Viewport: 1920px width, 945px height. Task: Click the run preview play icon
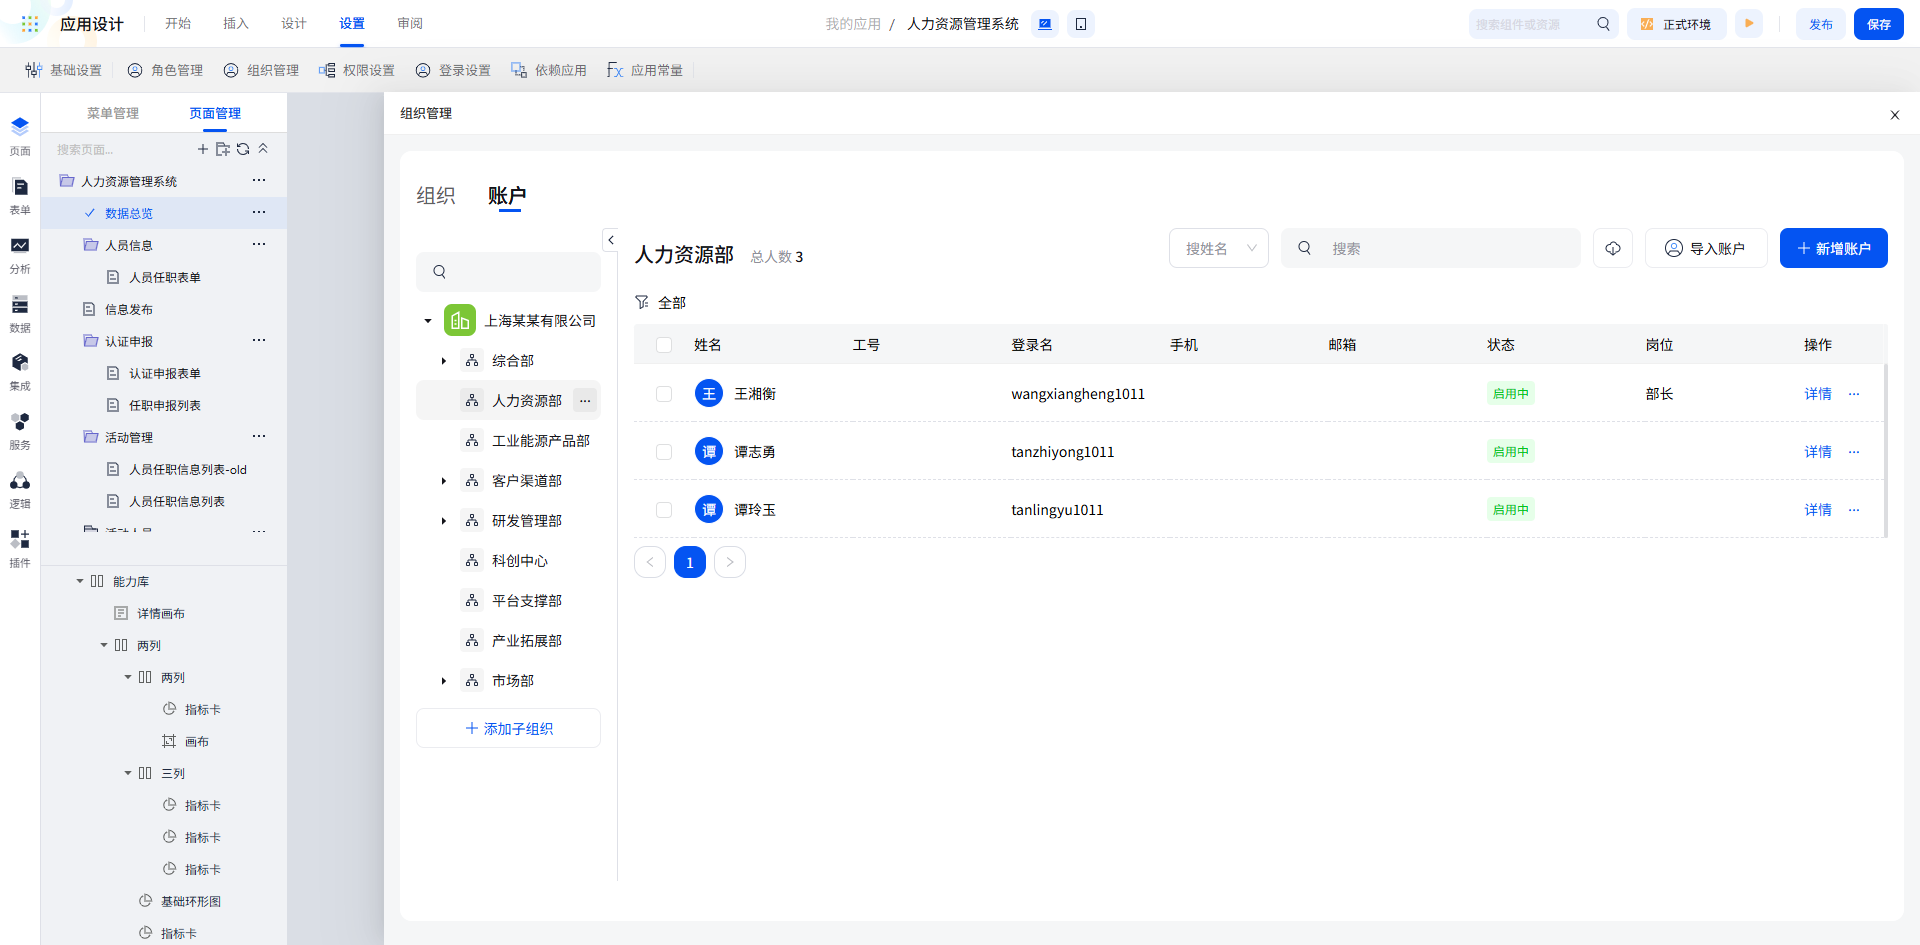[1749, 24]
